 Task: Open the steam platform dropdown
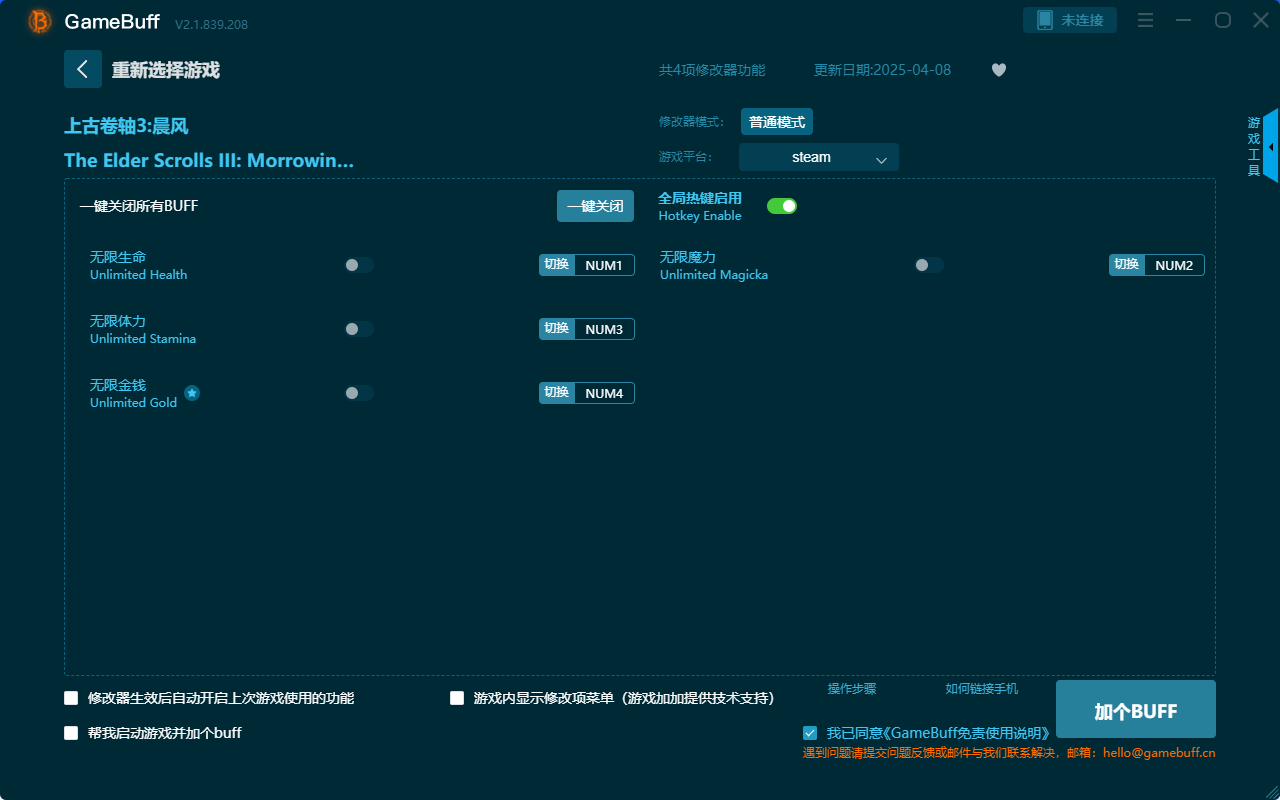coord(818,157)
